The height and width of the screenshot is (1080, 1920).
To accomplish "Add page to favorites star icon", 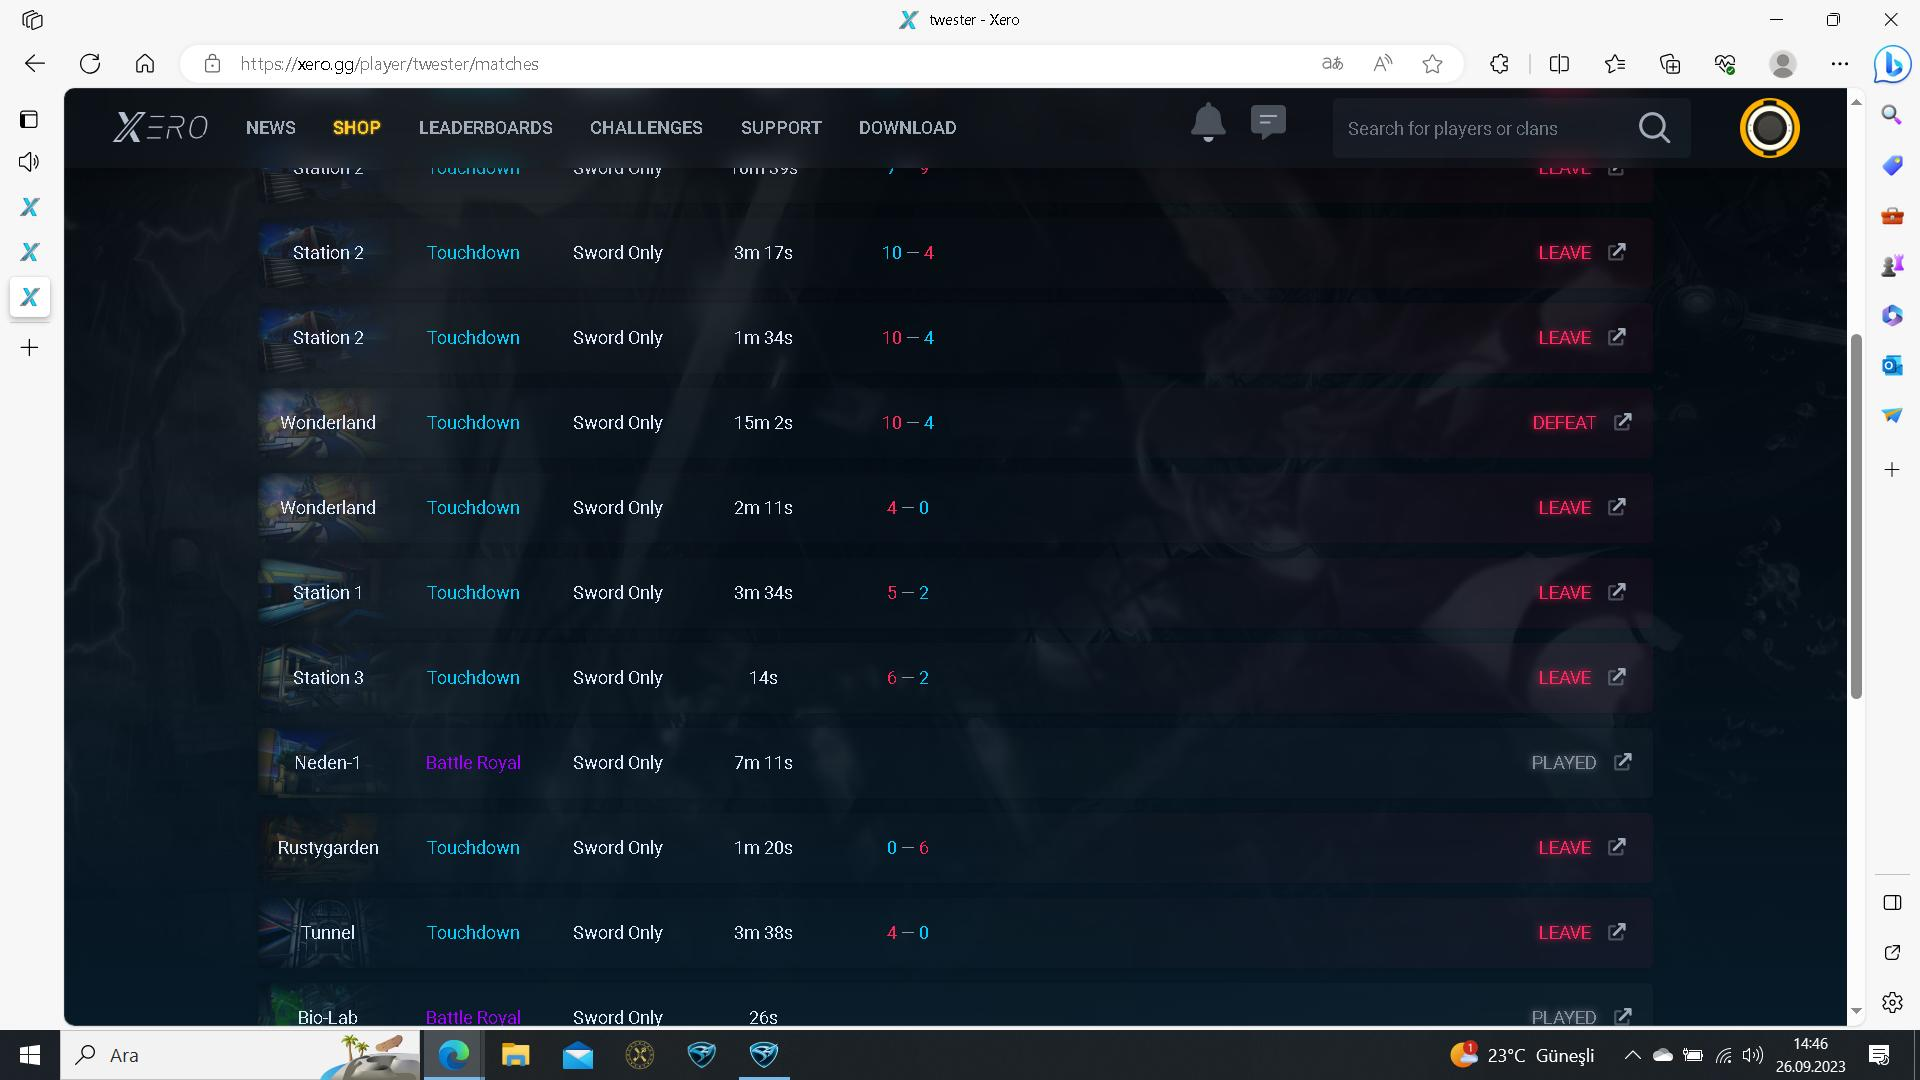I will tap(1432, 64).
